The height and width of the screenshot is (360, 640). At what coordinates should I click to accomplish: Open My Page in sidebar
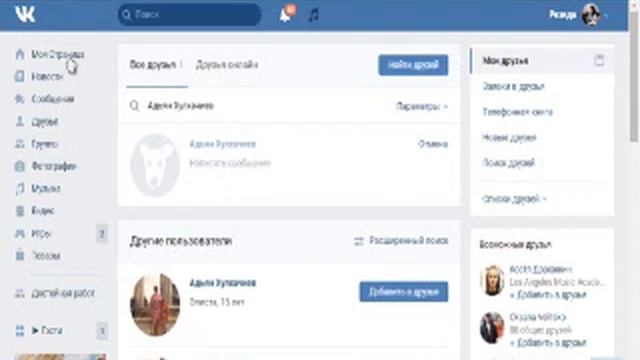58,54
